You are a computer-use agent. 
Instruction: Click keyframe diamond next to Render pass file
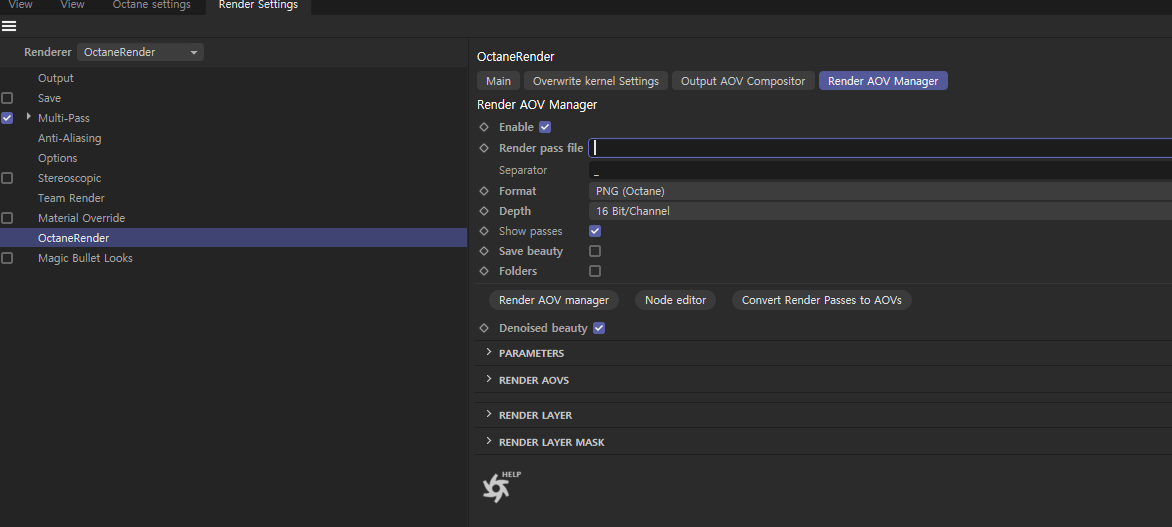pyautogui.click(x=484, y=148)
